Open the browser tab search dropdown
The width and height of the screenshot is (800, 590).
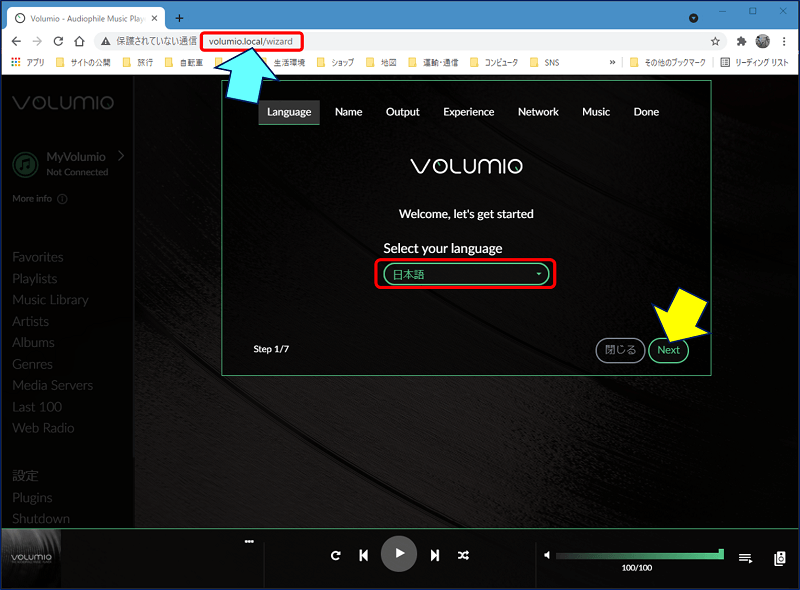693,18
